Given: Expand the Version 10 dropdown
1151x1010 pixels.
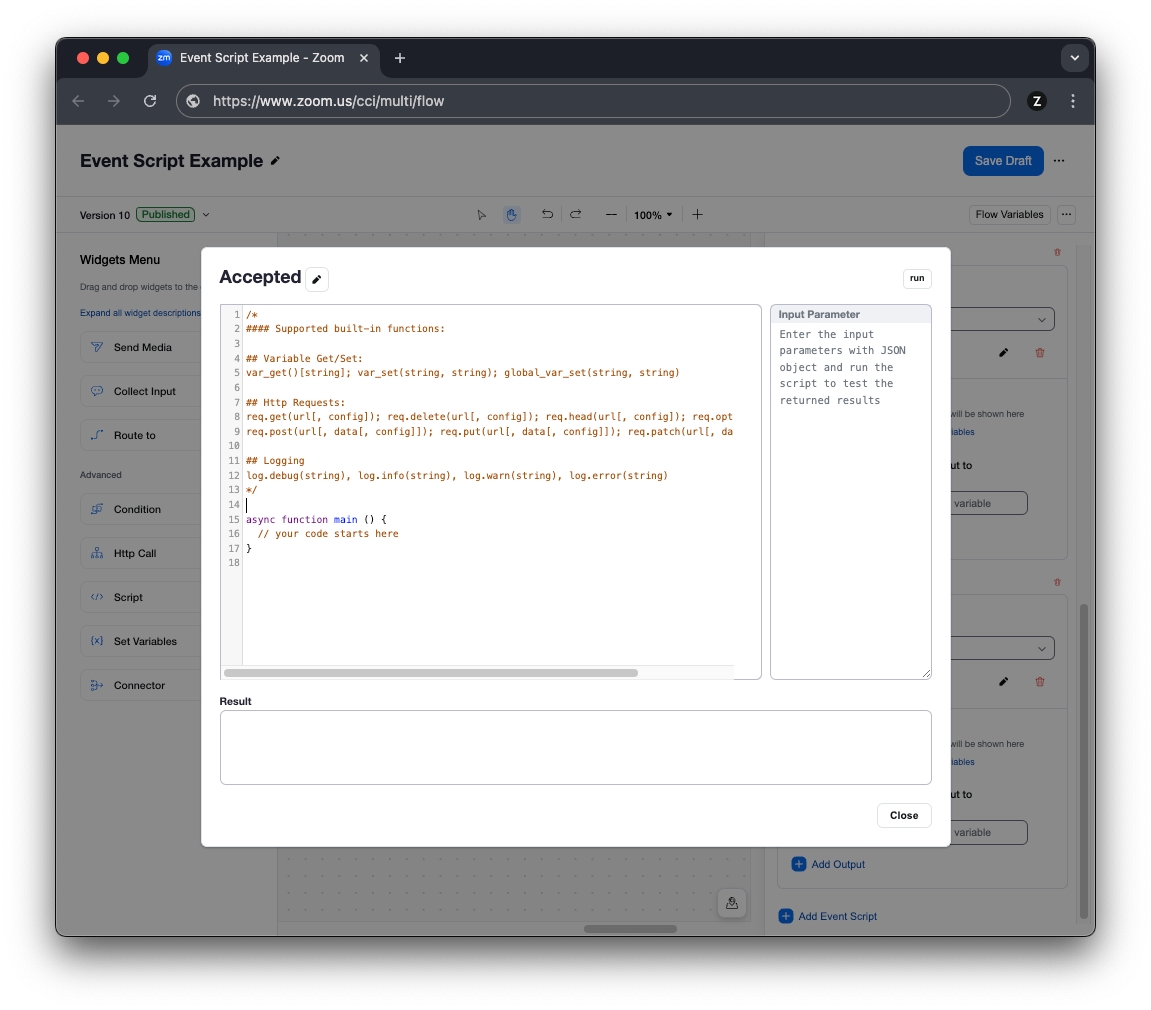Looking at the screenshot, I should pyautogui.click(x=206, y=214).
